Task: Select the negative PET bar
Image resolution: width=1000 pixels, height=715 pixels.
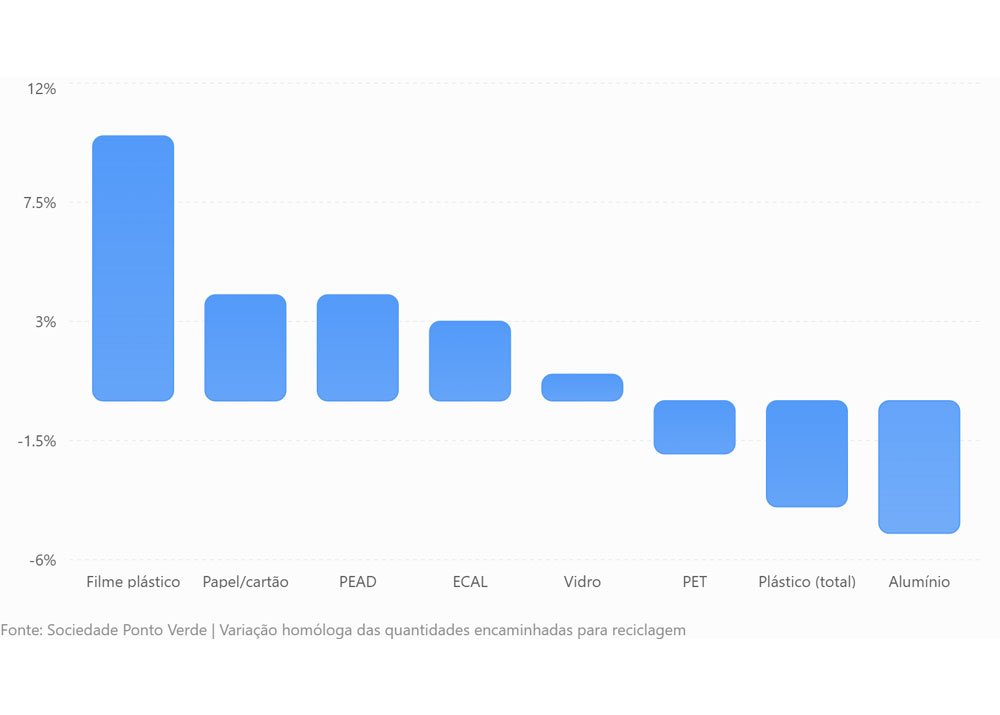Action: [x=694, y=427]
